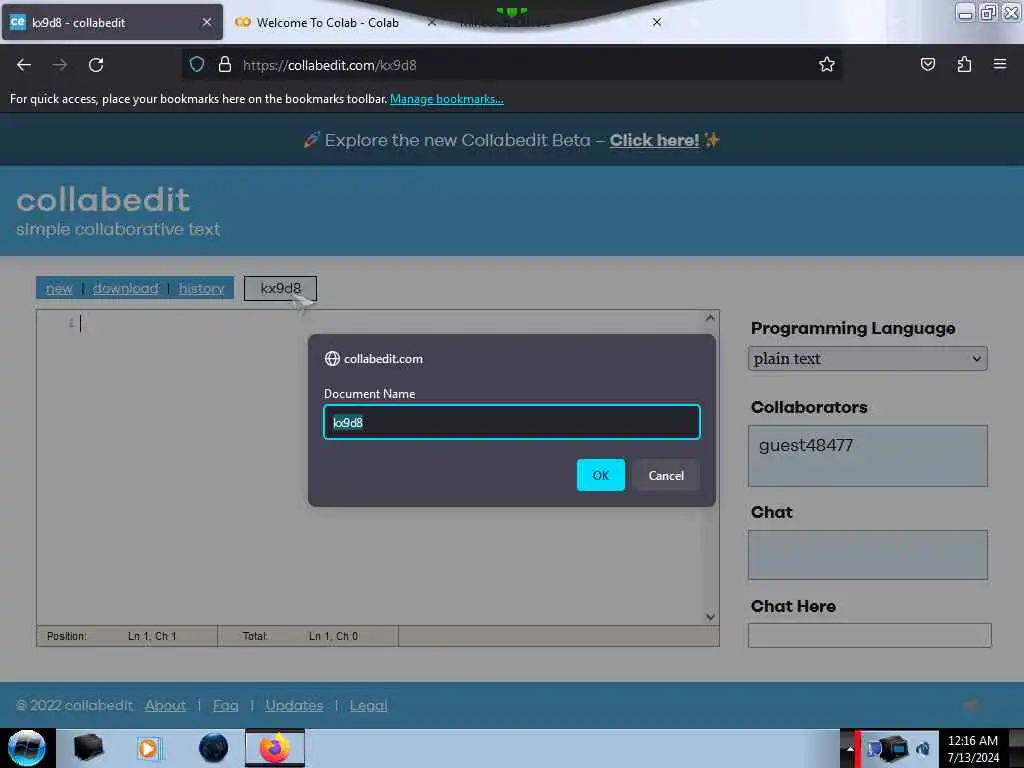Open the Extensions puzzle icon

click(964, 64)
